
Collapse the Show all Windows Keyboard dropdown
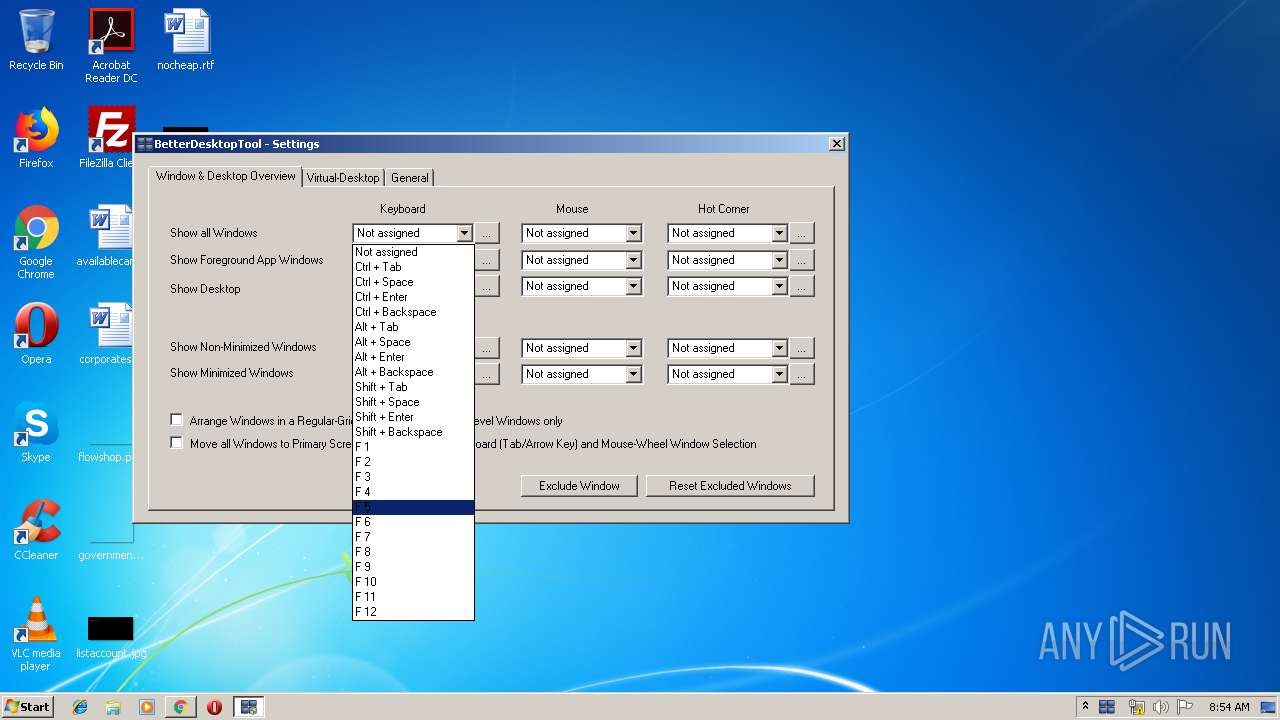[464, 233]
